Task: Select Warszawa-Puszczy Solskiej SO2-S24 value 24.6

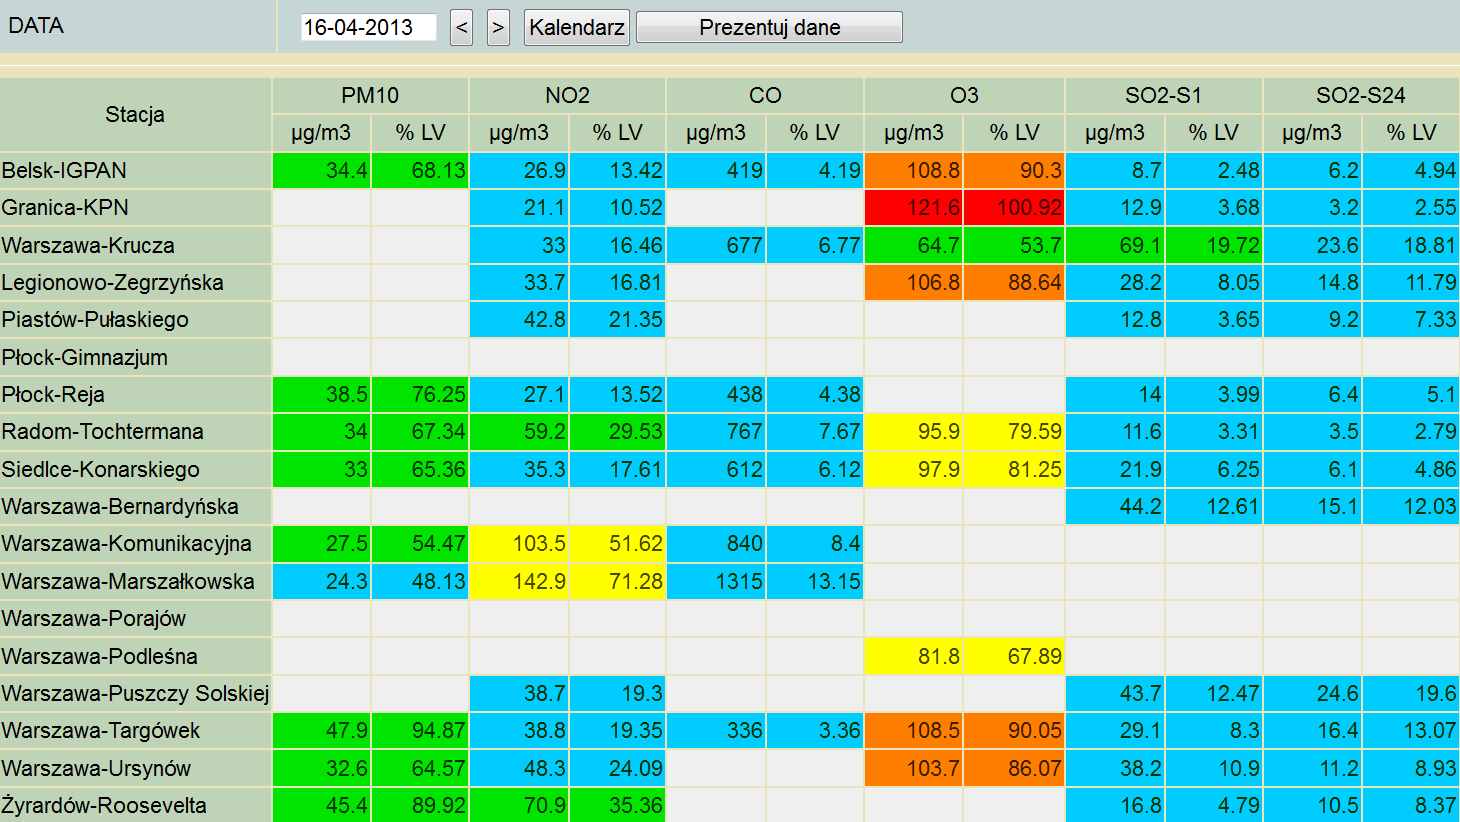Action: tap(1312, 693)
